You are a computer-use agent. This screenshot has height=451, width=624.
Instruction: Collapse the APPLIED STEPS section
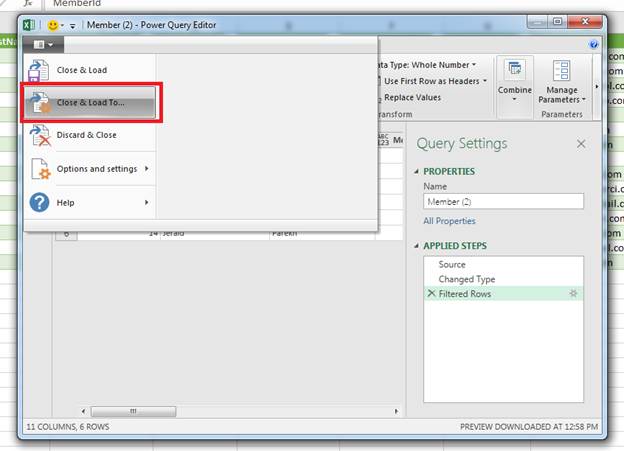[416, 246]
